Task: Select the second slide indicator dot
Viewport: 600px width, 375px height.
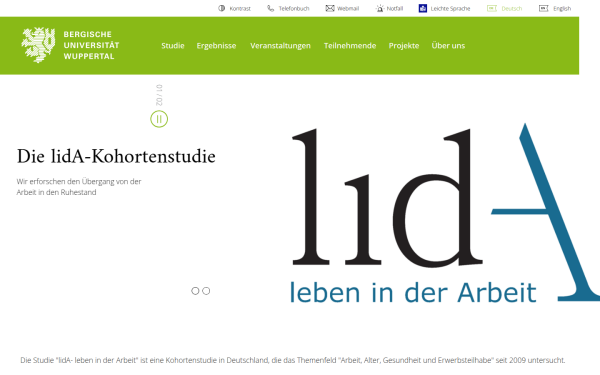Action: point(206,291)
